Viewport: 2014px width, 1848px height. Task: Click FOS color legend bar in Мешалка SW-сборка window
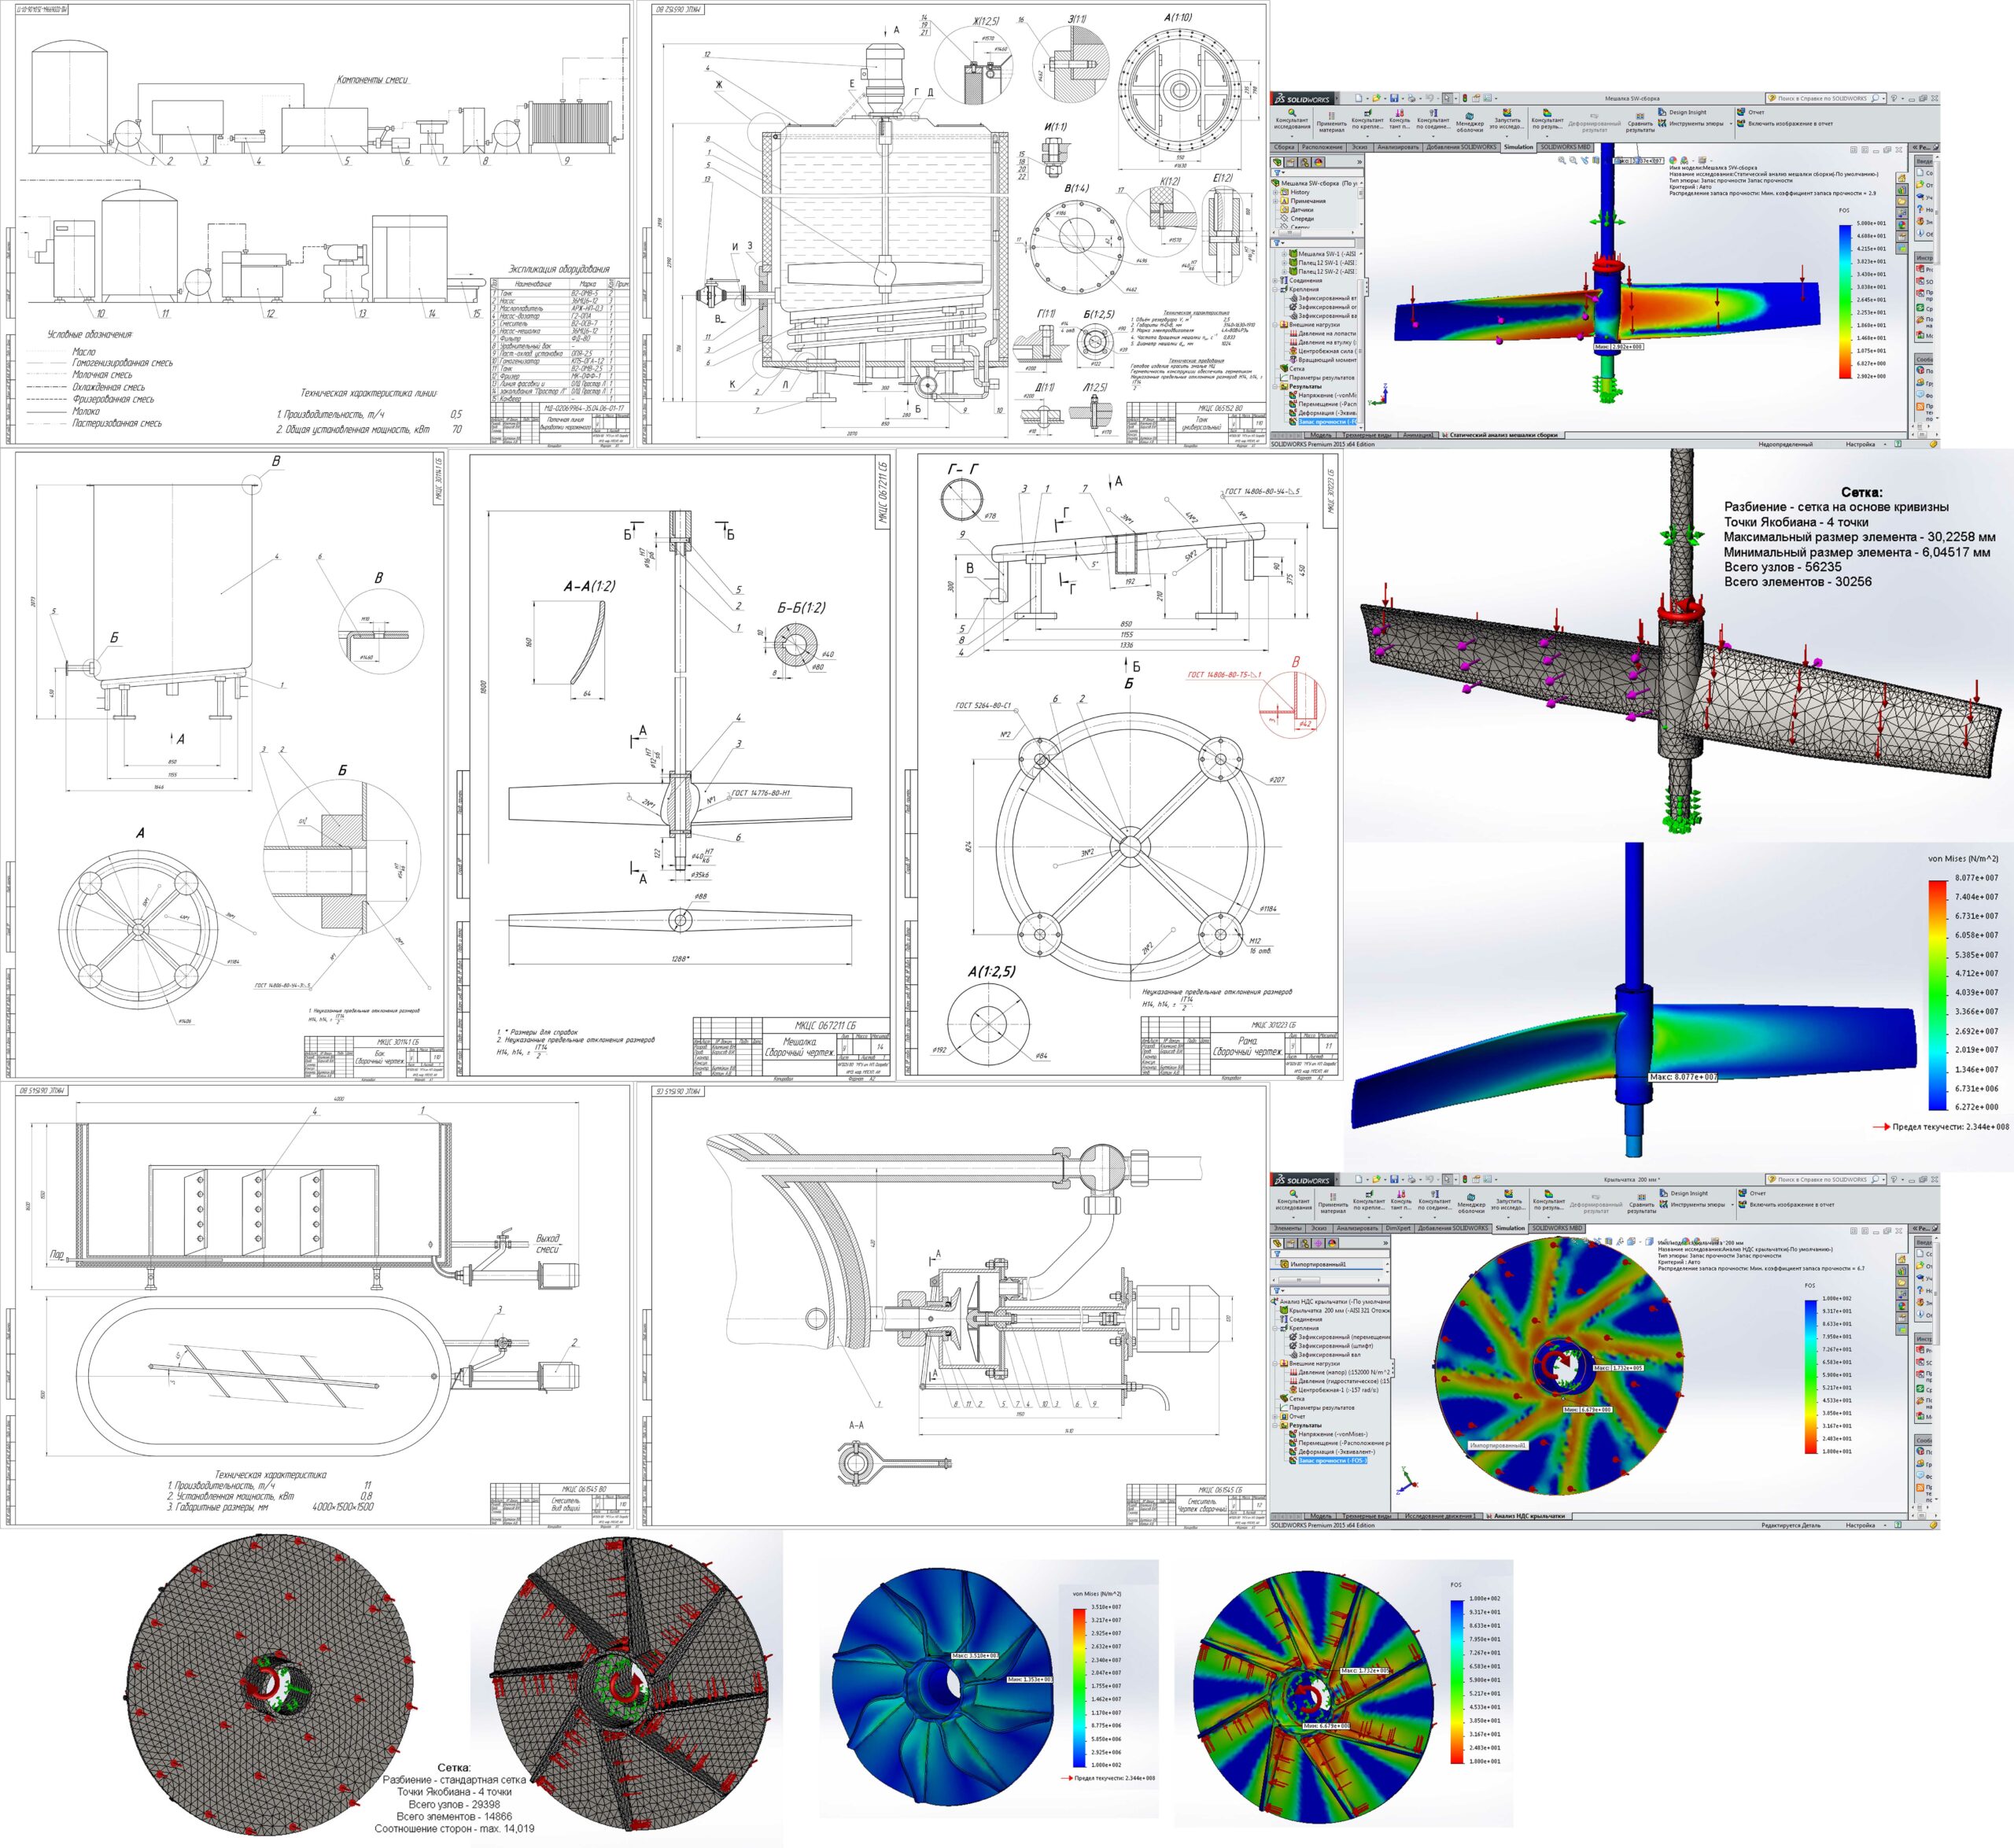(x=1845, y=301)
